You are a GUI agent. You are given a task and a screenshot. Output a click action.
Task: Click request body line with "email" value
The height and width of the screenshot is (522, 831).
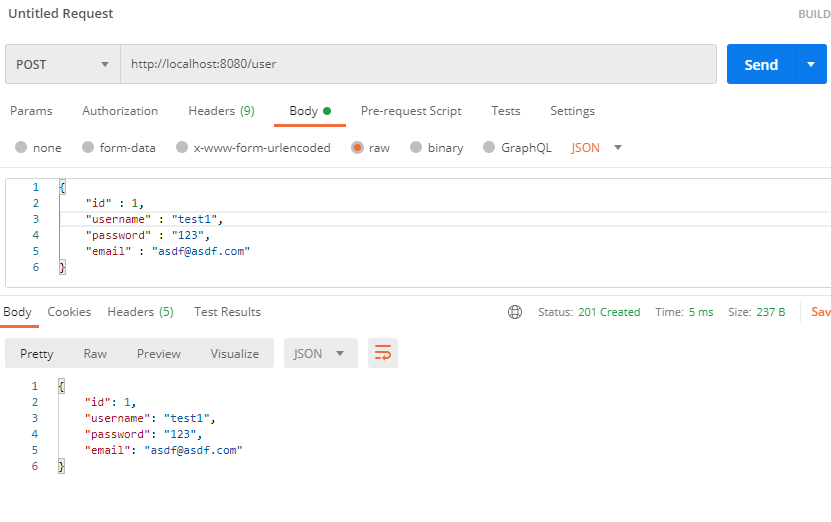[167, 251]
